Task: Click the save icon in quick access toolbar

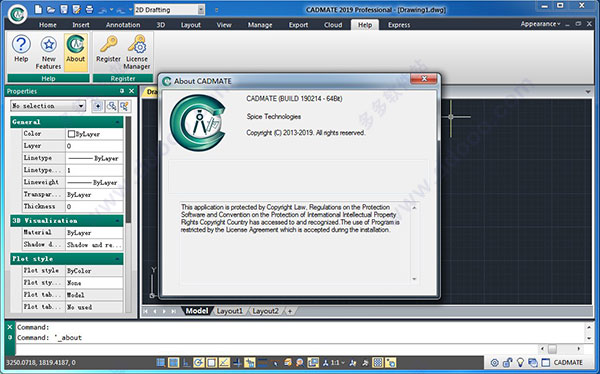Action: pos(64,9)
